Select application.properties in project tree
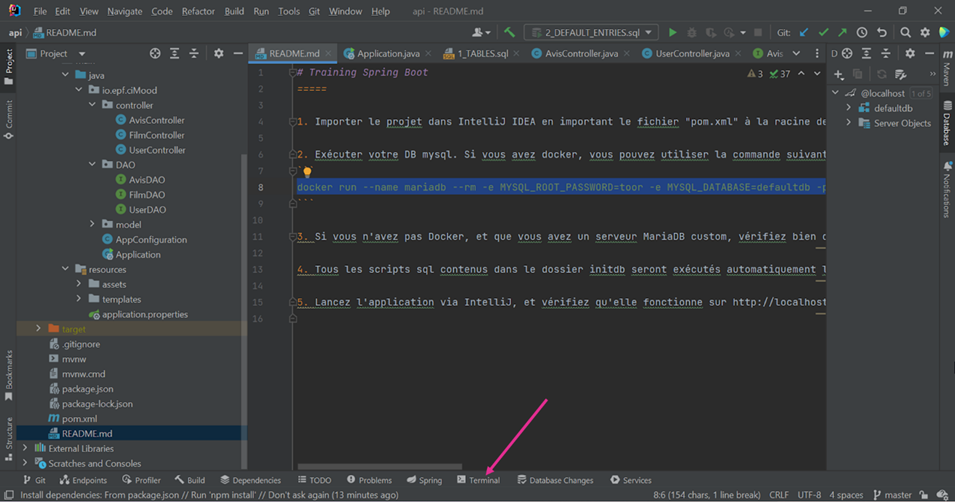The image size is (955, 502). (x=145, y=314)
